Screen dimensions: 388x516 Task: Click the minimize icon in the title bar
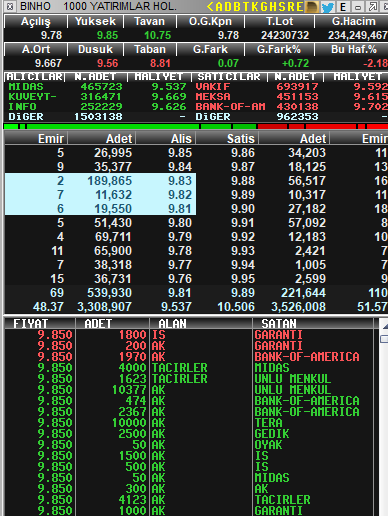click(x=358, y=7)
